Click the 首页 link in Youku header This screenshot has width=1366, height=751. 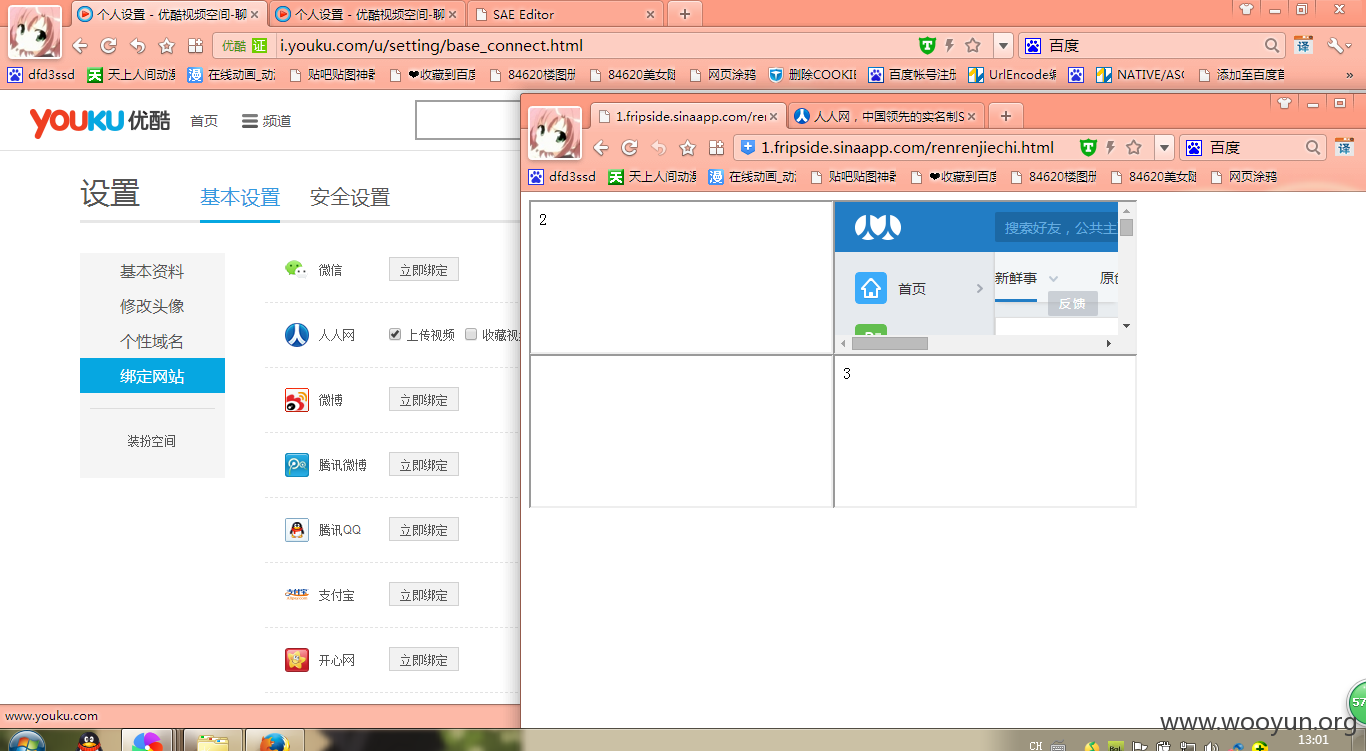204,121
